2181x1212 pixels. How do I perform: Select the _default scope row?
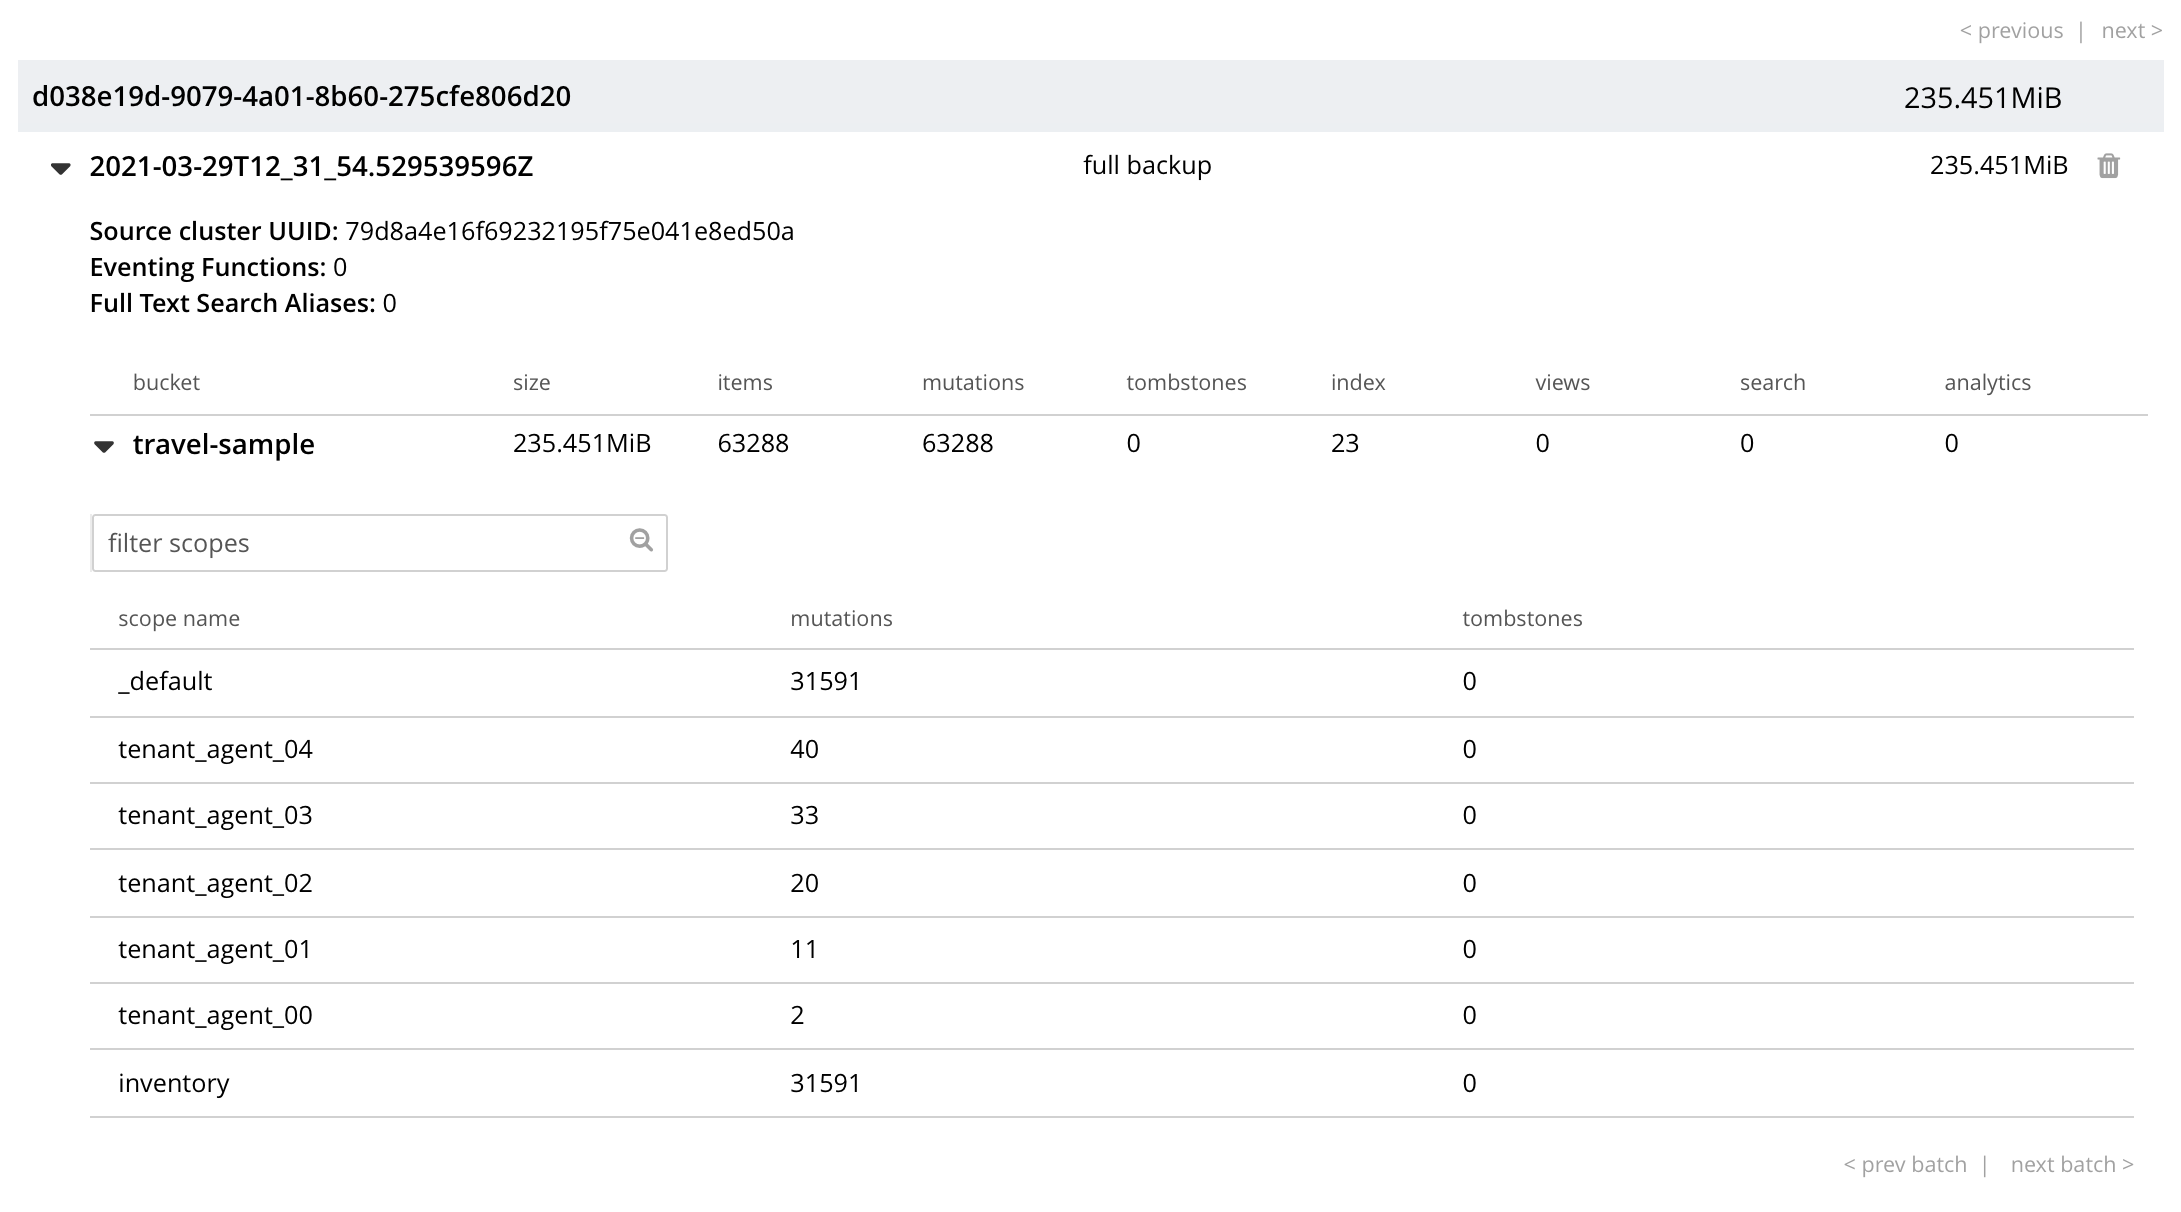165,682
